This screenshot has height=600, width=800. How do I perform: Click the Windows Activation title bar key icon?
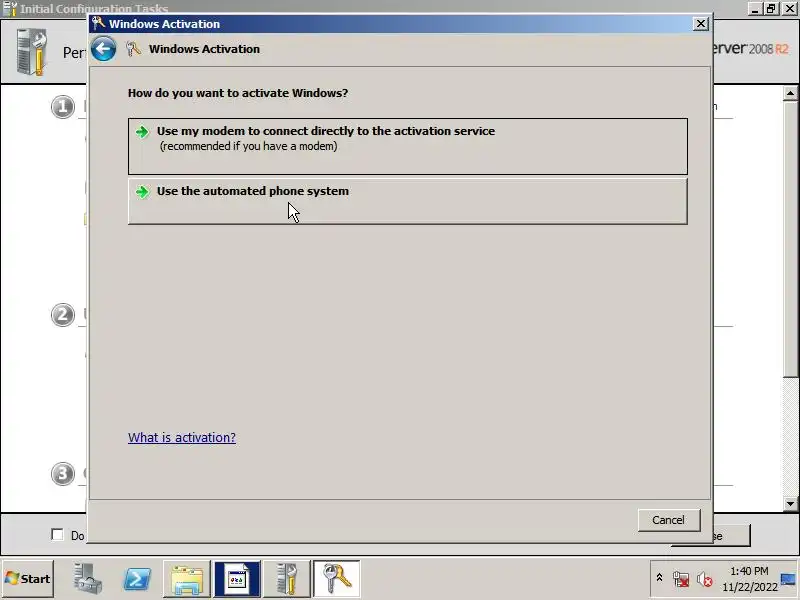coord(98,23)
